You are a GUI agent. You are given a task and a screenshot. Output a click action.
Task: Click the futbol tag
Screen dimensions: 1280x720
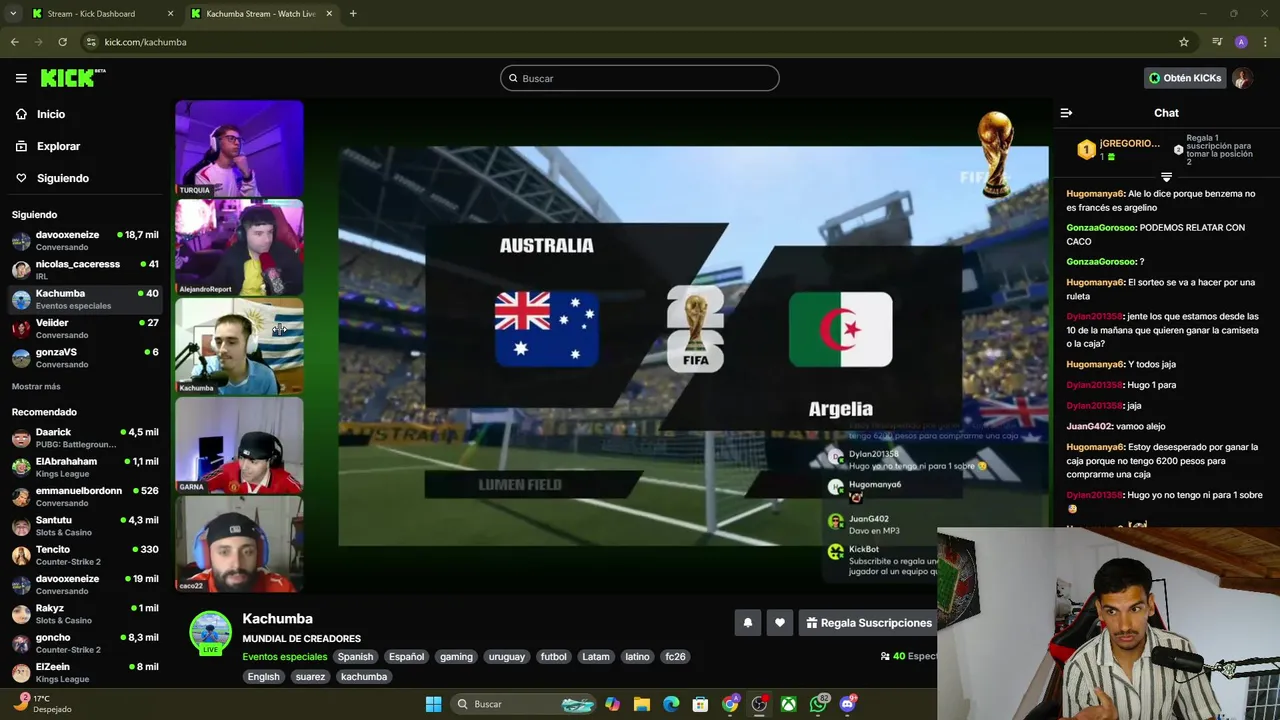tap(553, 657)
